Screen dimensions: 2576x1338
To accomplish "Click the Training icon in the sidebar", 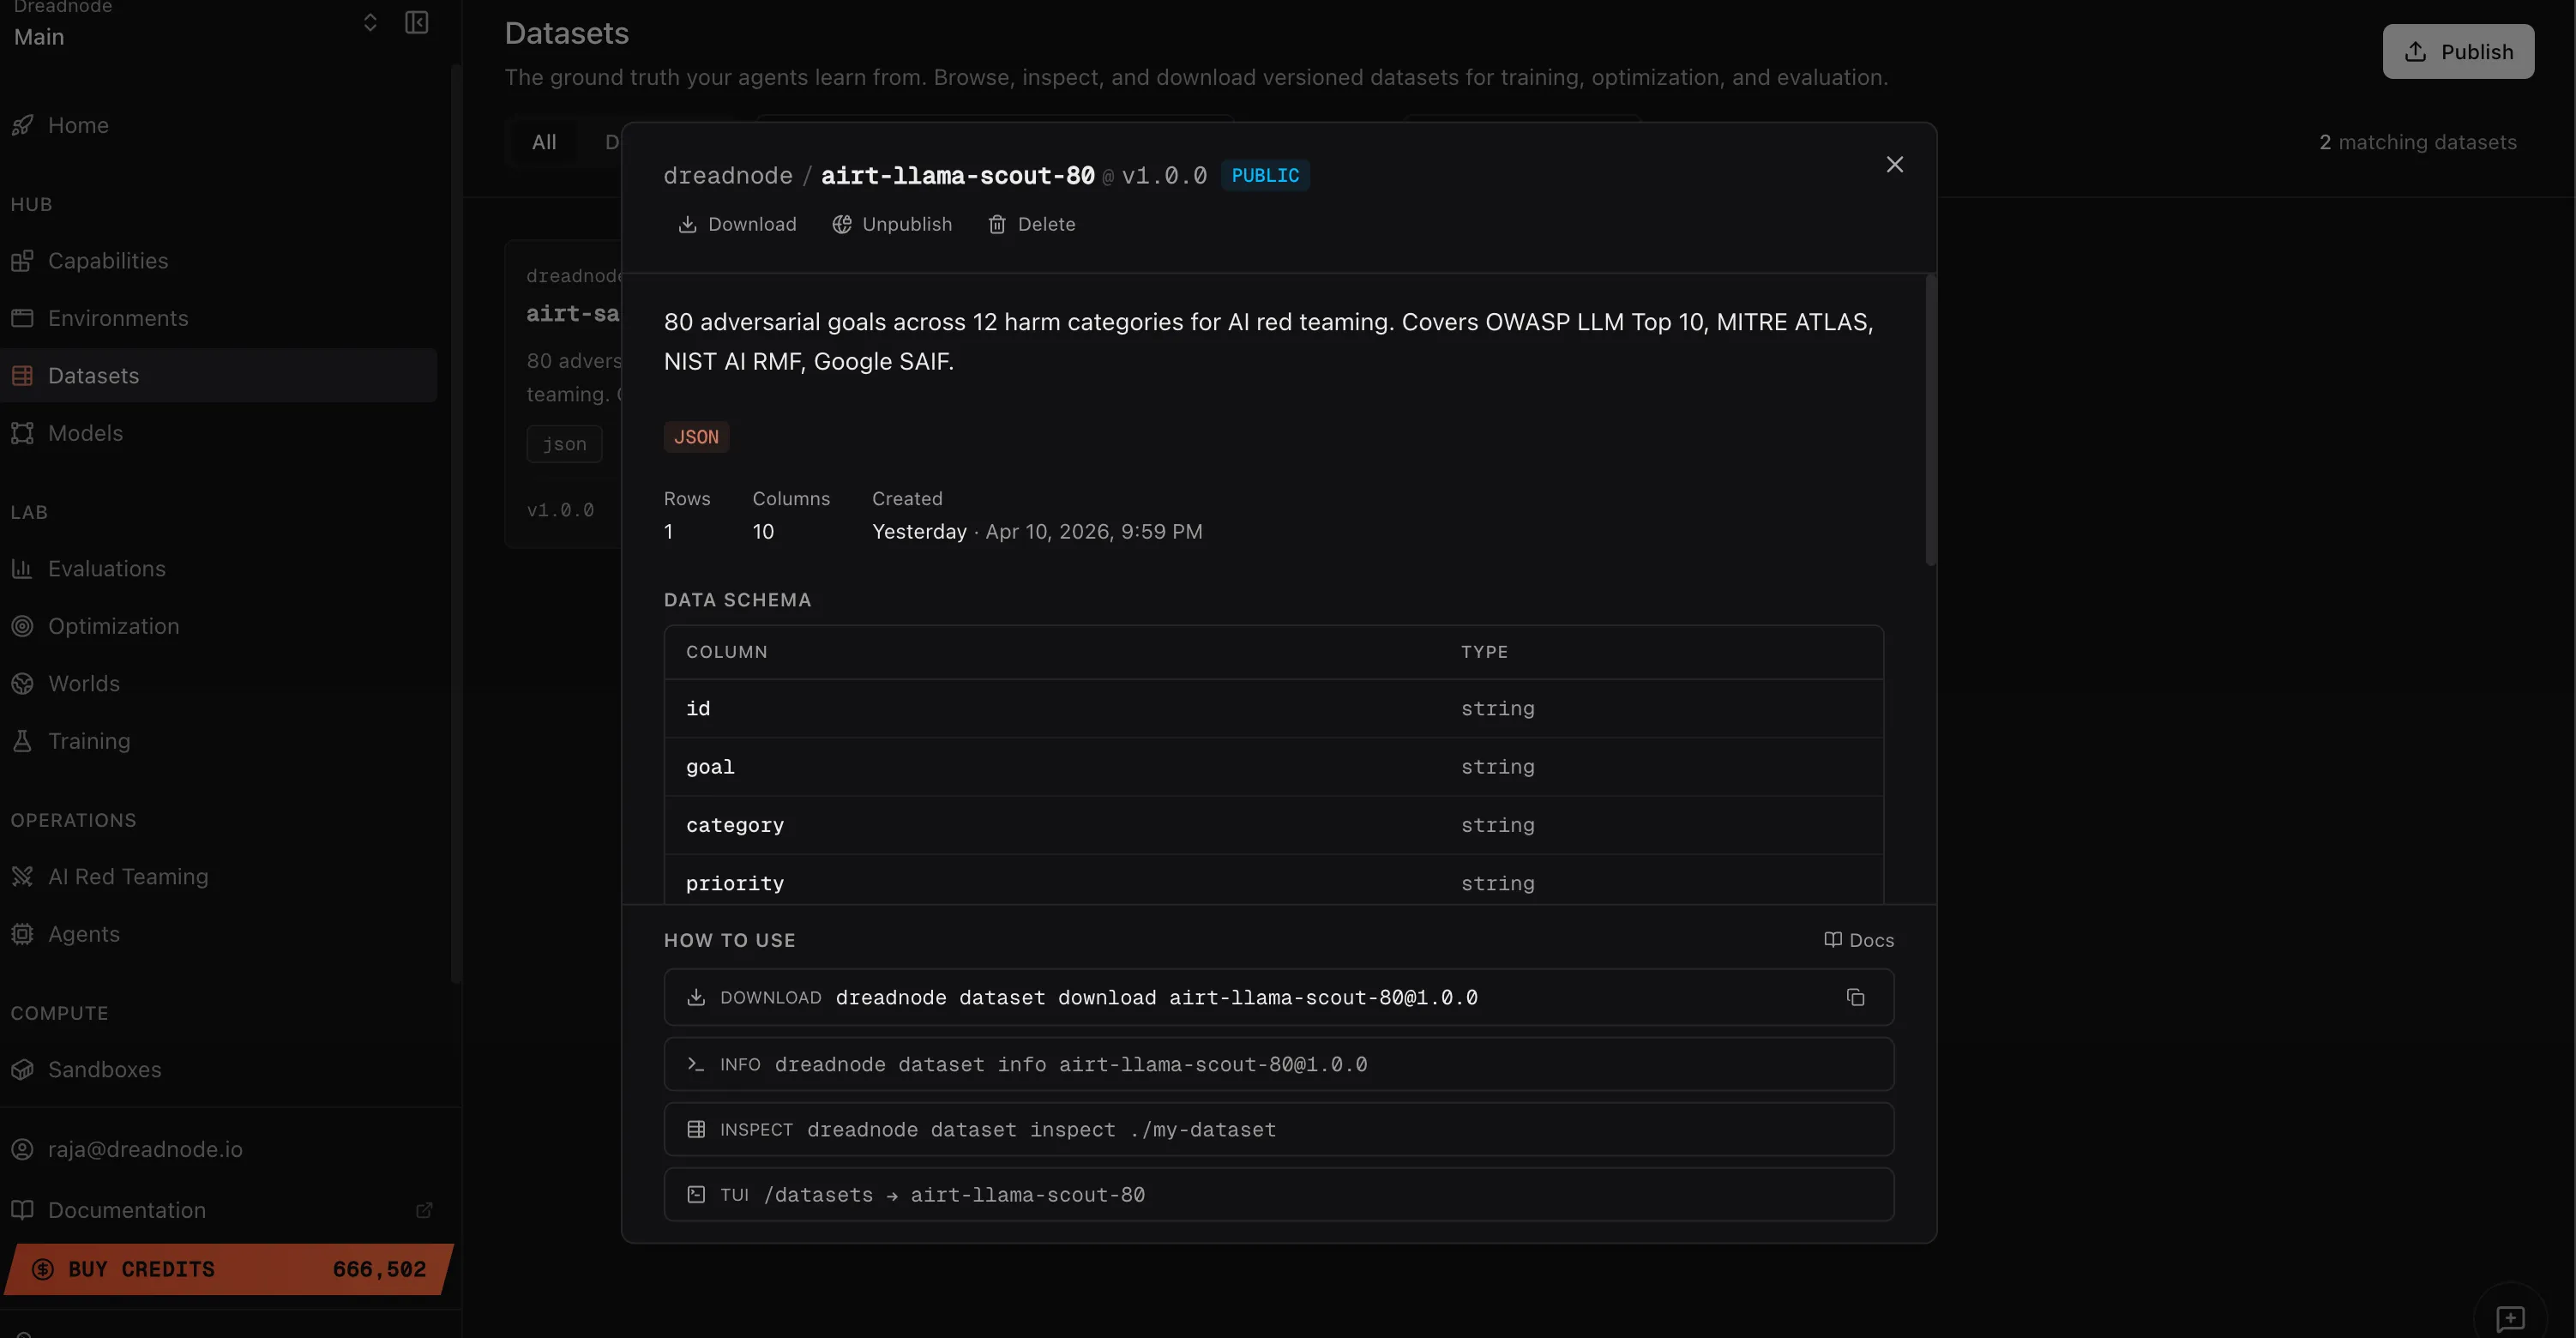I will [x=22, y=740].
